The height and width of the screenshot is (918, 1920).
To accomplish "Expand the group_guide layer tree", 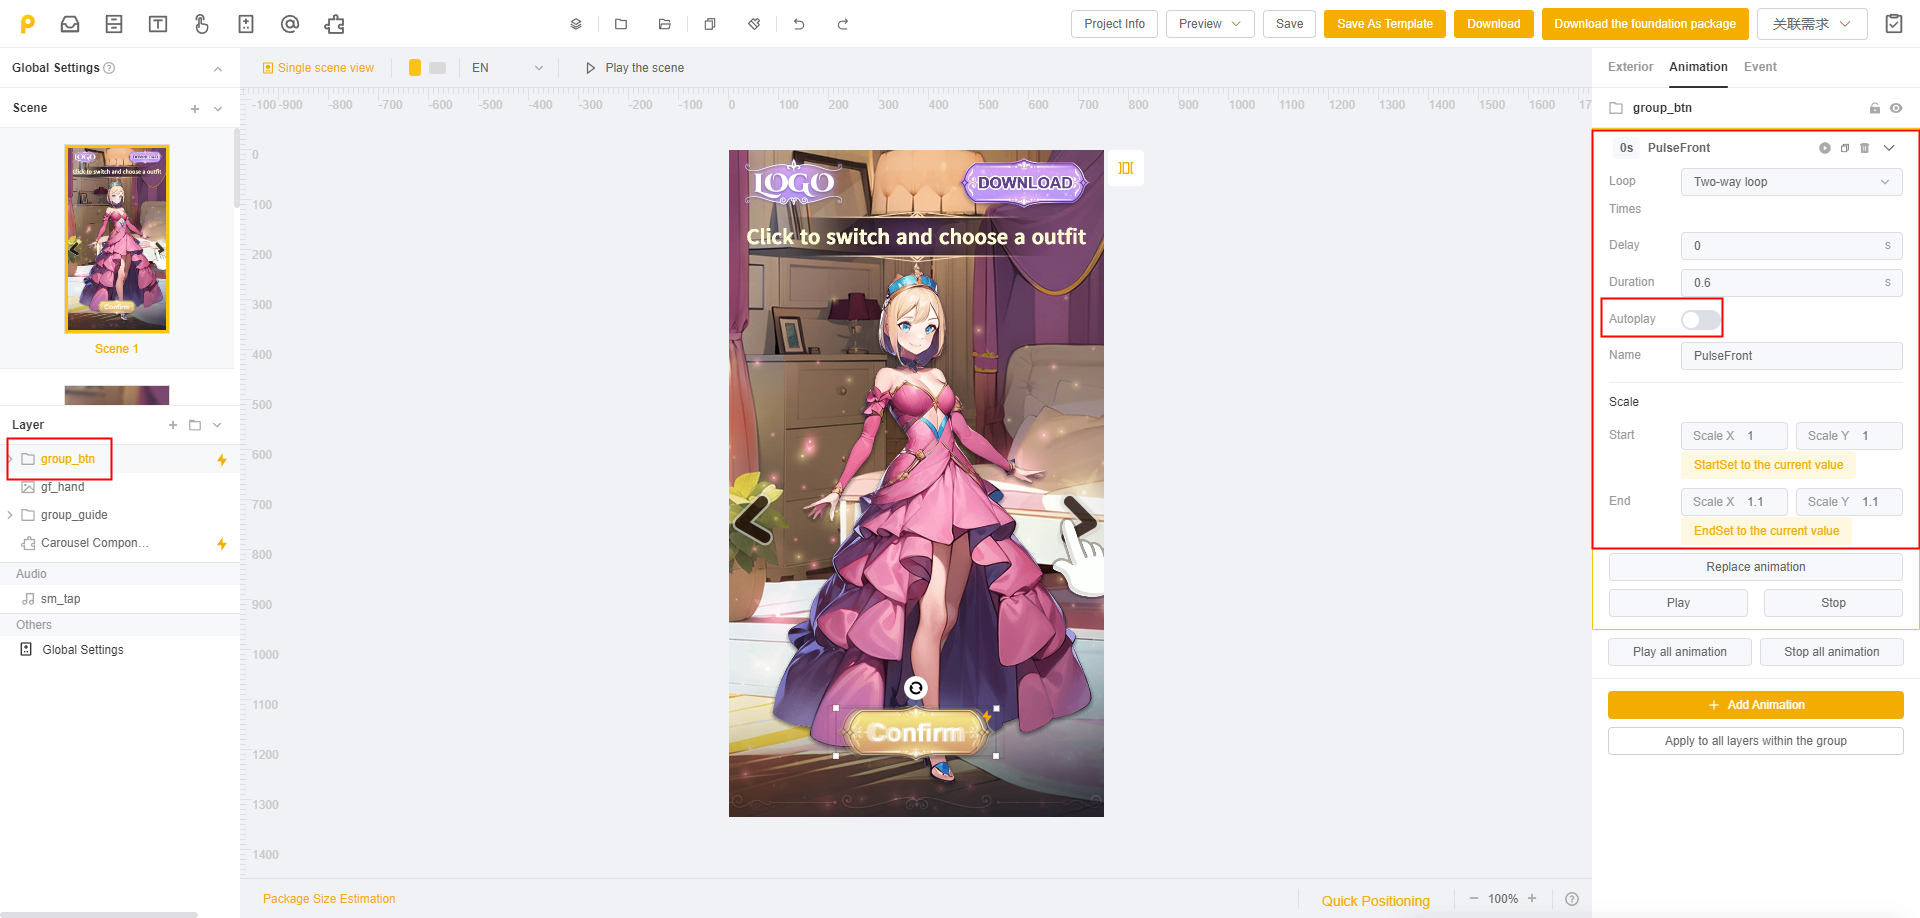I will click(10, 515).
